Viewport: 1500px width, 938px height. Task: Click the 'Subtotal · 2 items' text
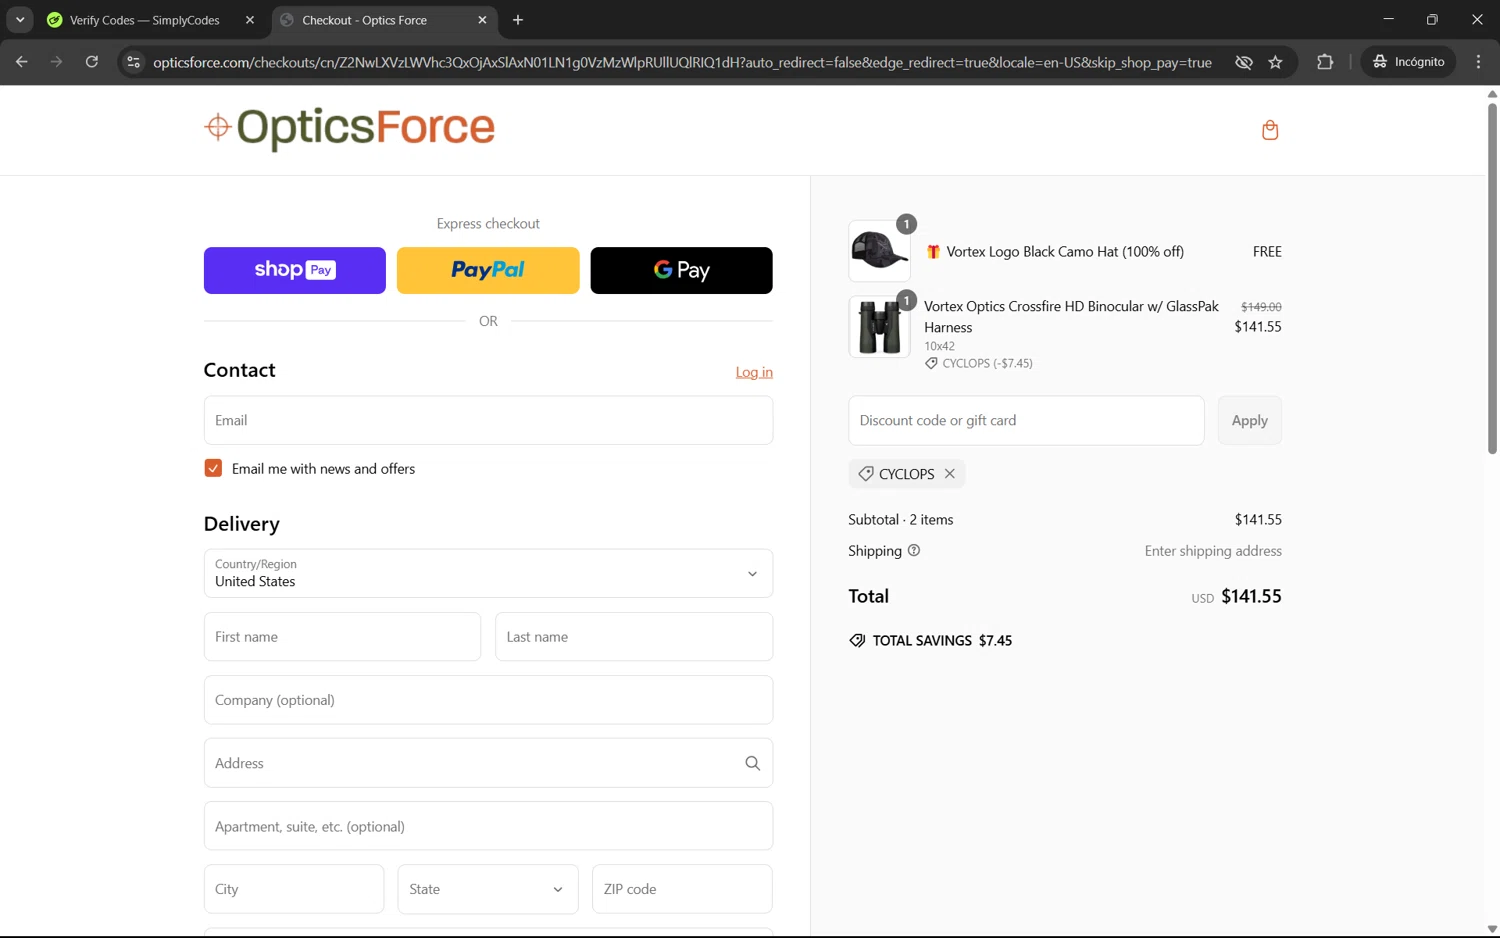pyautogui.click(x=901, y=520)
